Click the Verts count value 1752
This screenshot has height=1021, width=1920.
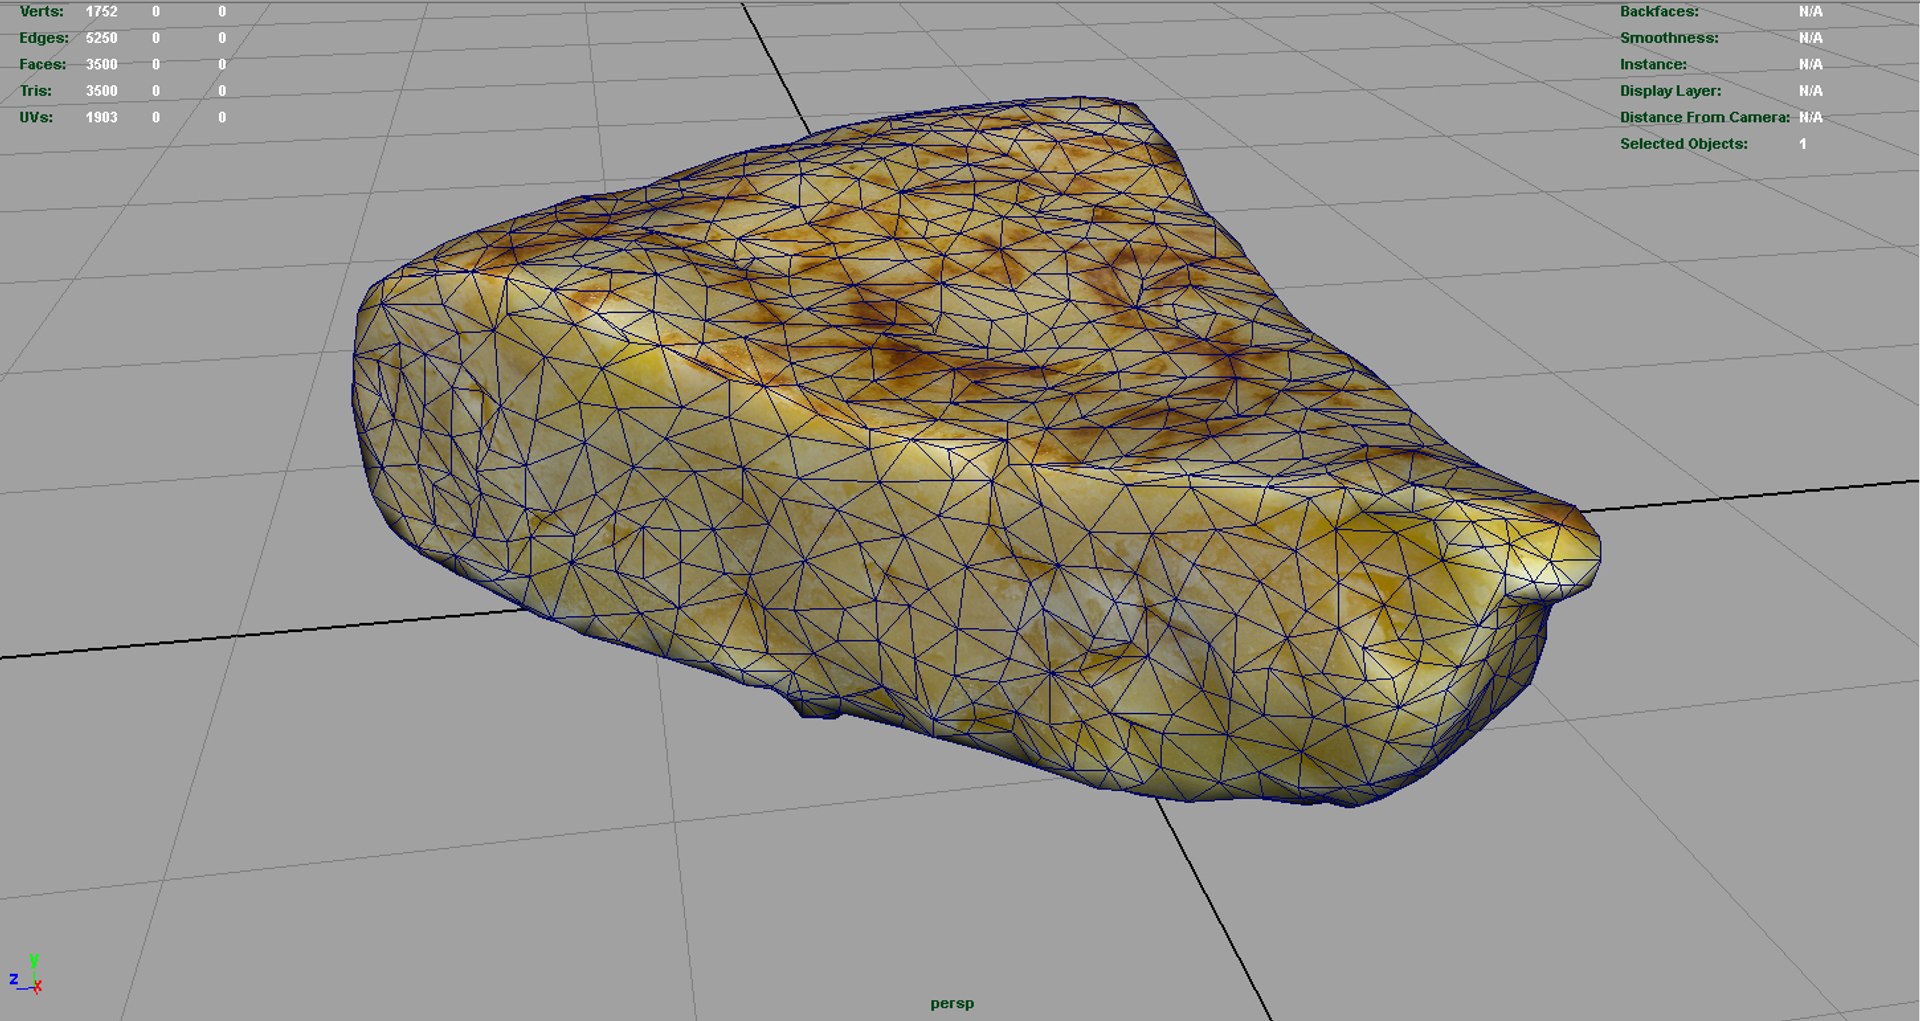[101, 11]
